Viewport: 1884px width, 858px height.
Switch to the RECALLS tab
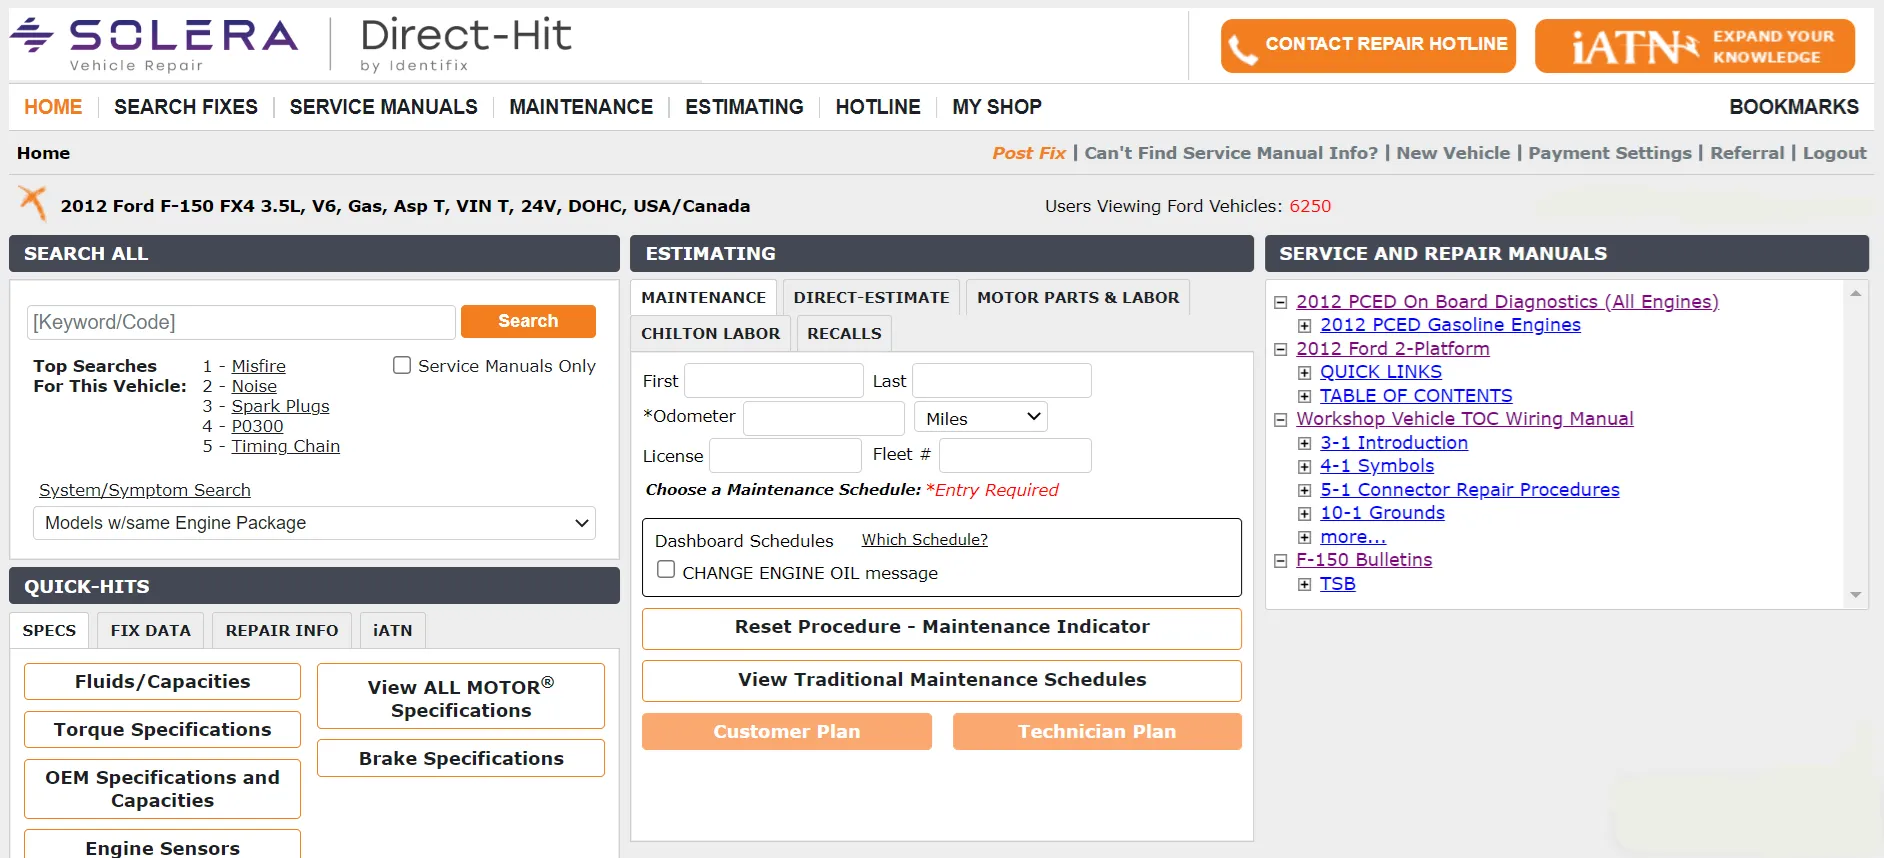pyautogui.click(x=844, y=334)
